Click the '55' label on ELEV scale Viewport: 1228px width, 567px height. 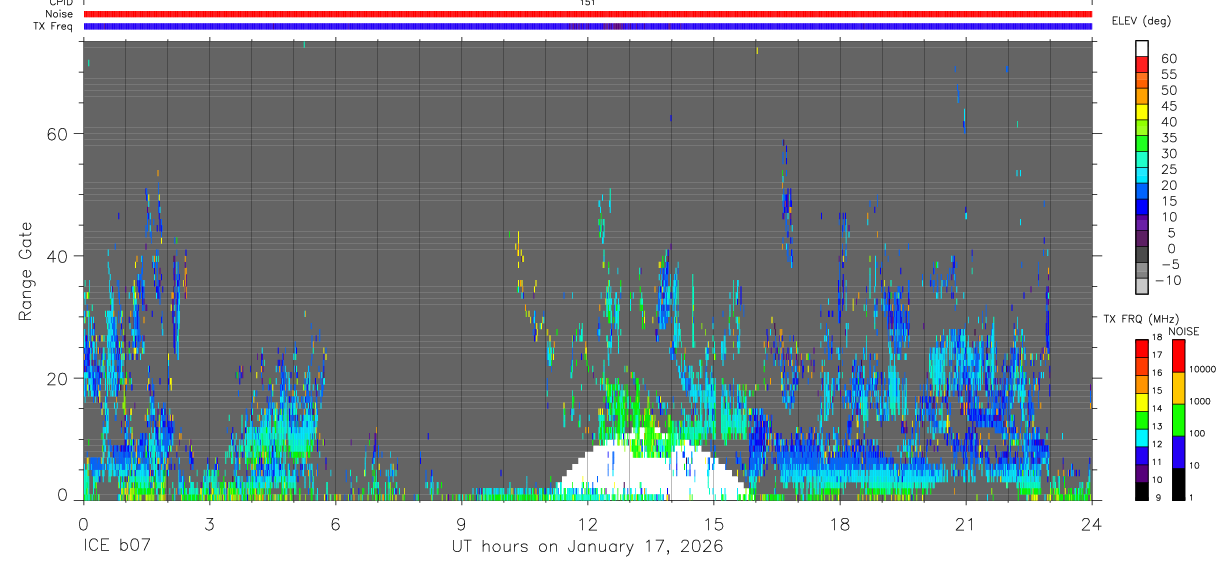click(x=1168, y=75)
